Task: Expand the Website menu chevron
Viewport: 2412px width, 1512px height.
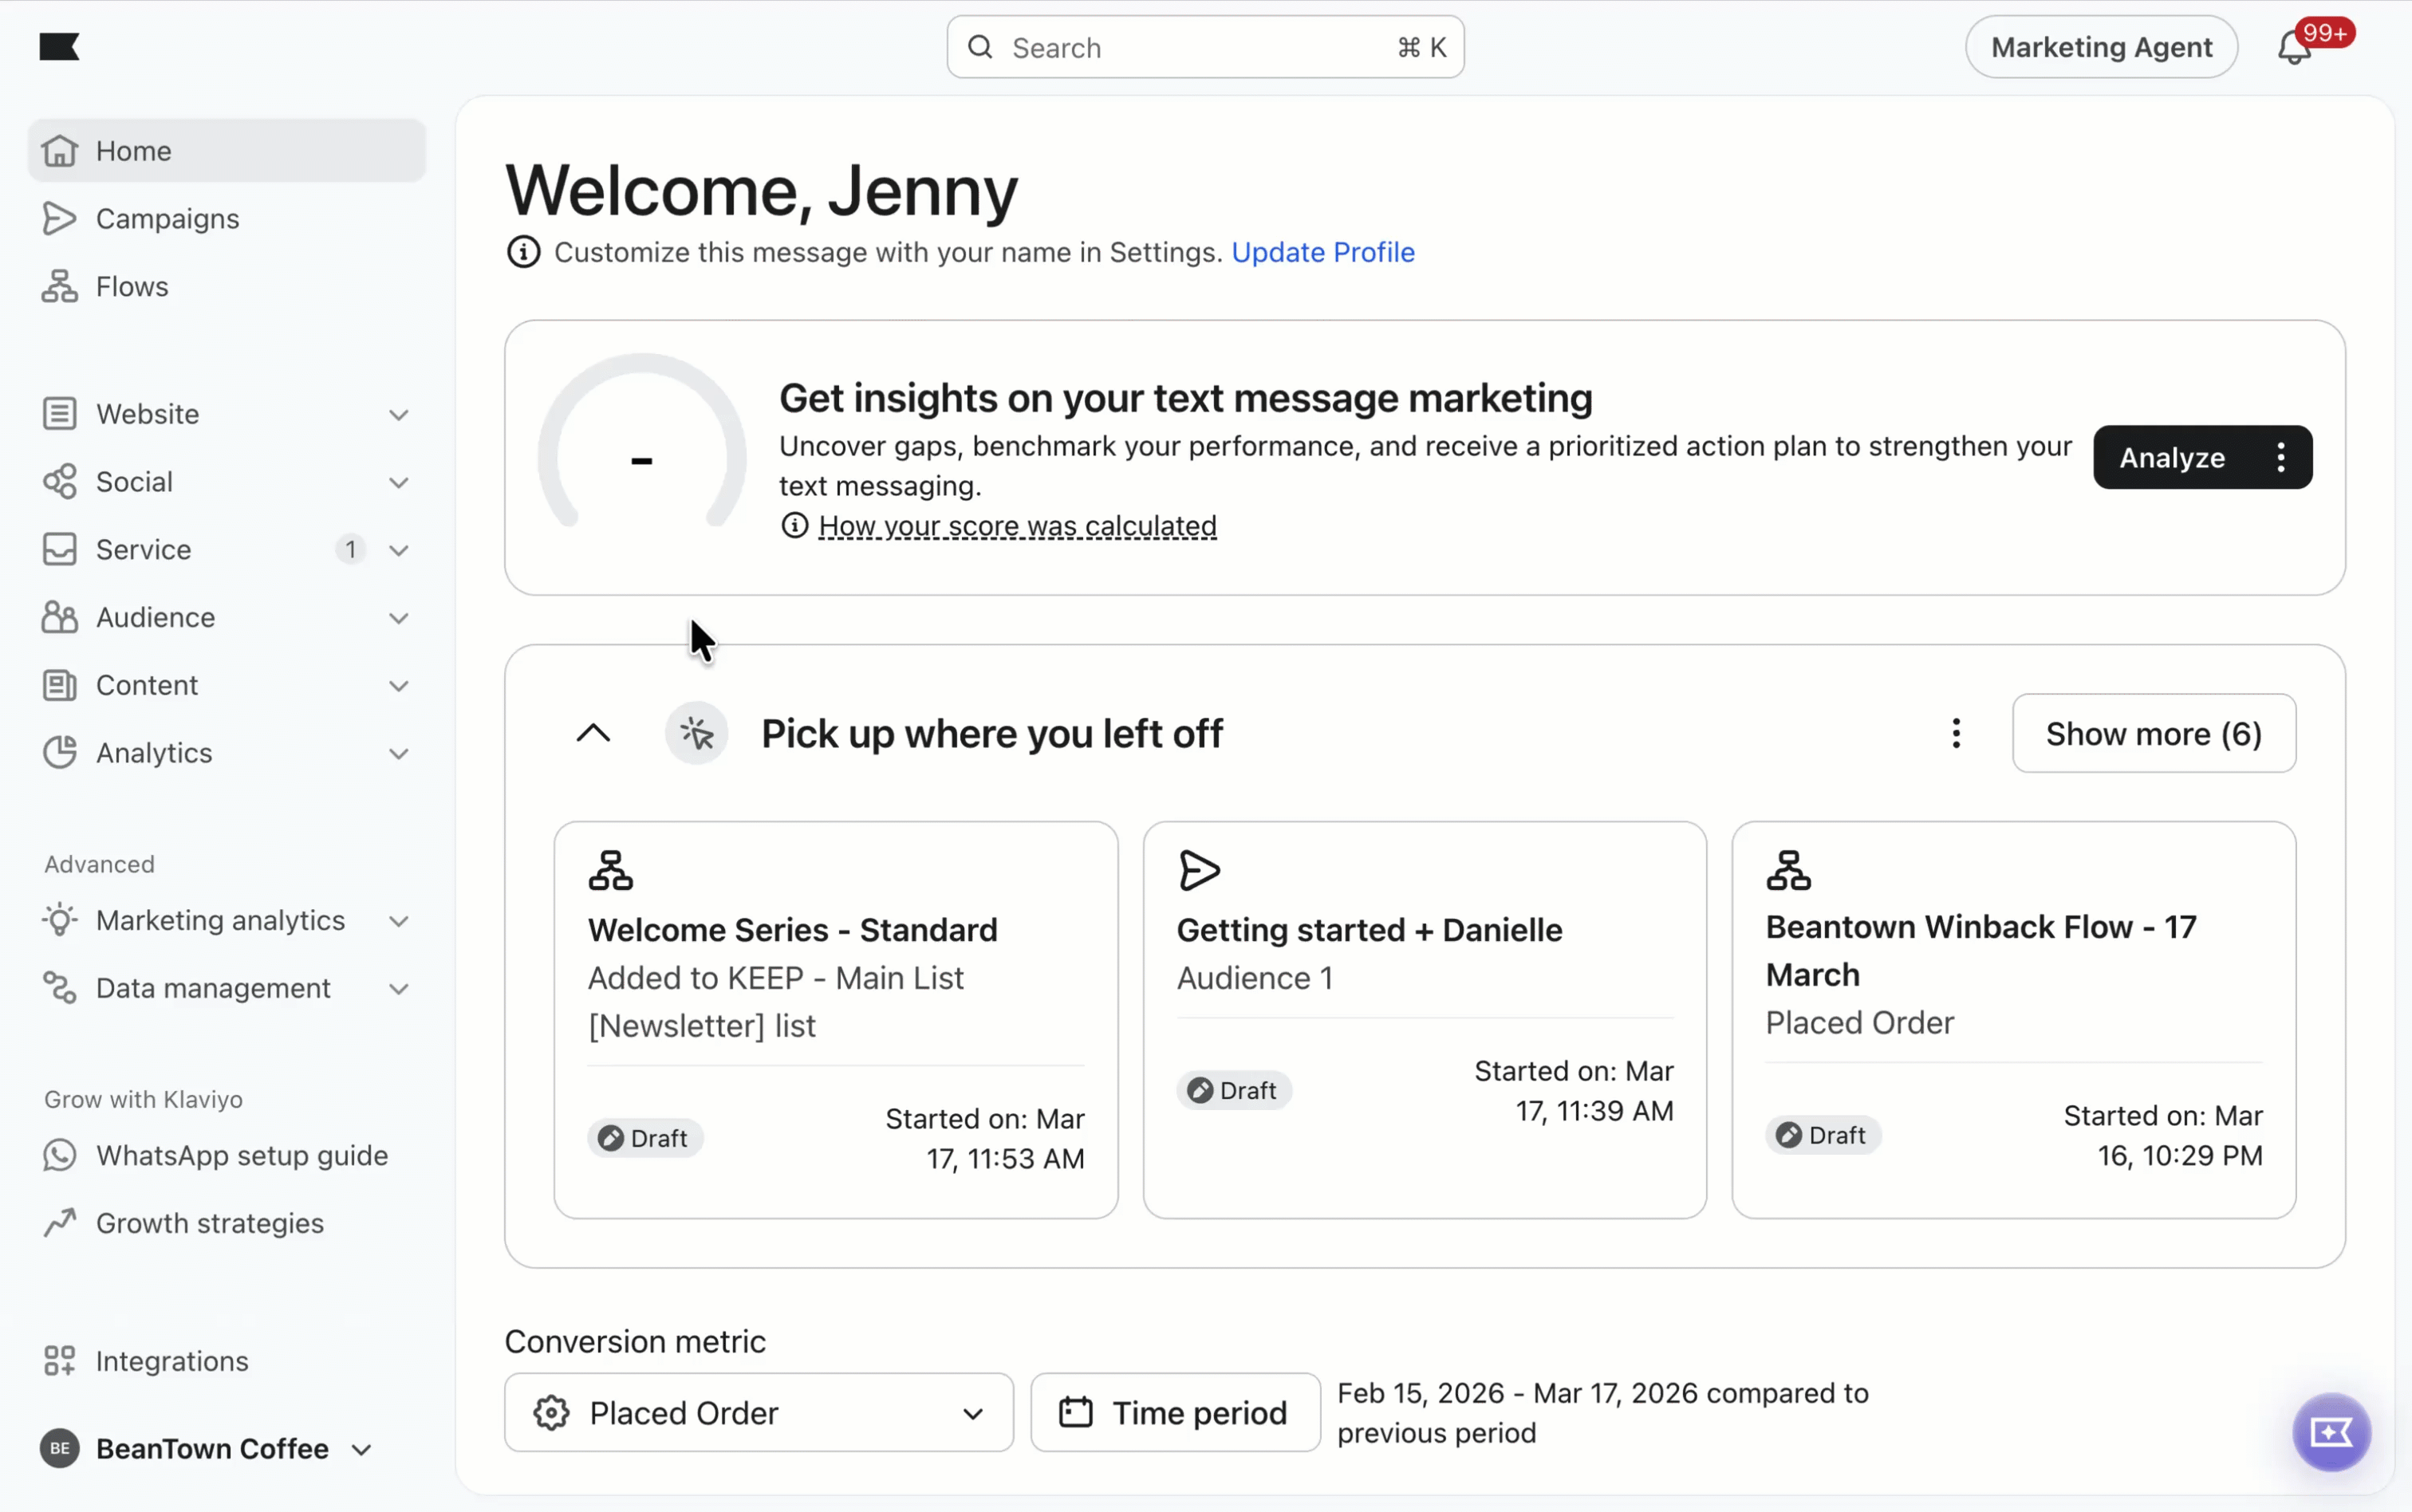Action: pos(399,414)
